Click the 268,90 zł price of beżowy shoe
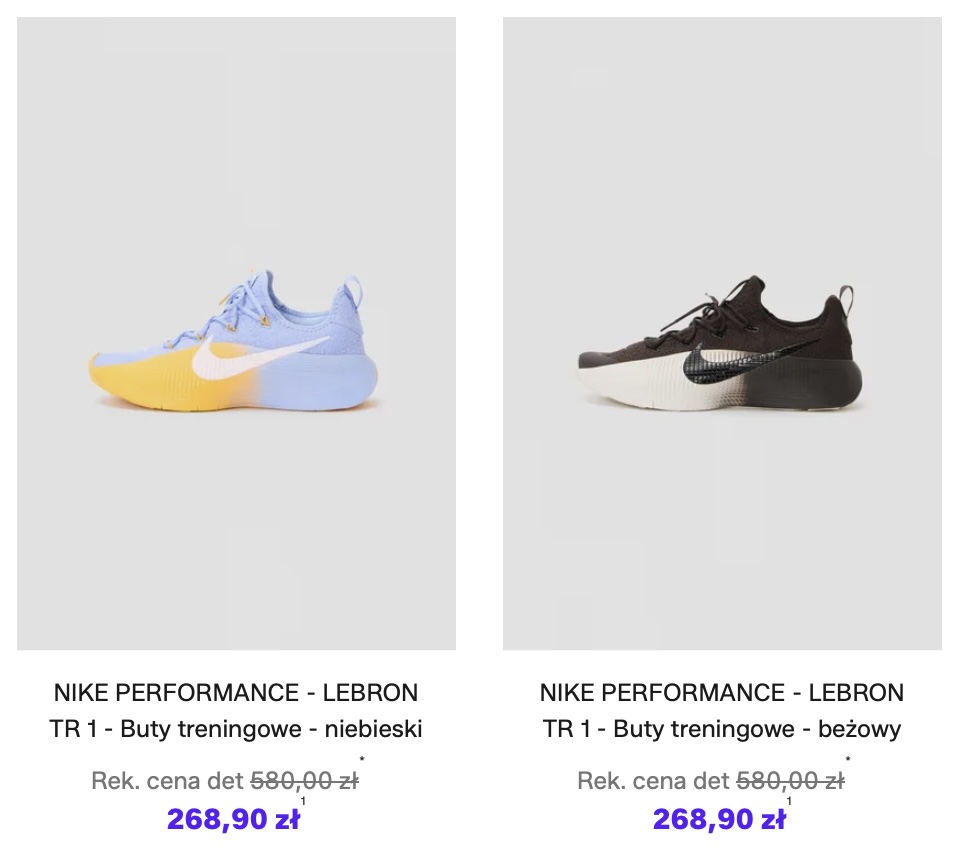The width and height of the screenshot is (962, 854). 718,819
